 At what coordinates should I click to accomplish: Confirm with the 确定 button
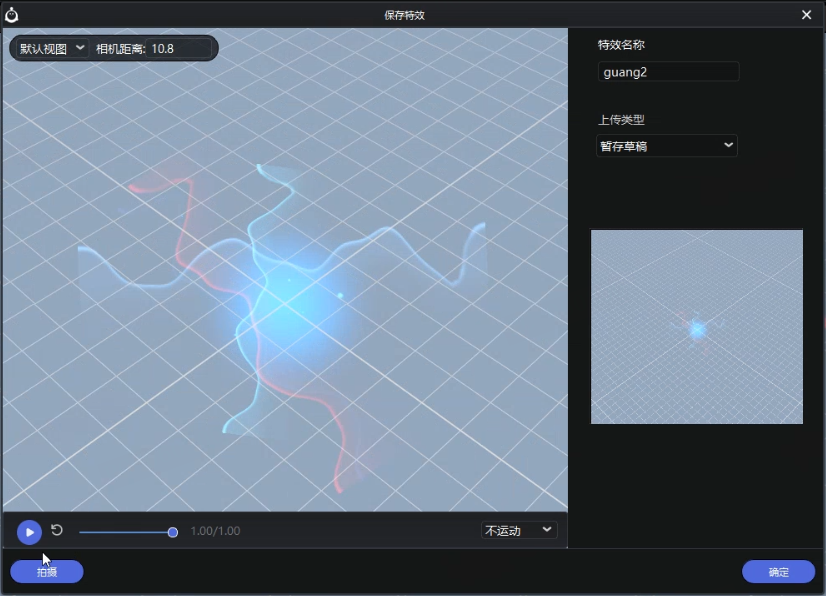click(778, 572)
